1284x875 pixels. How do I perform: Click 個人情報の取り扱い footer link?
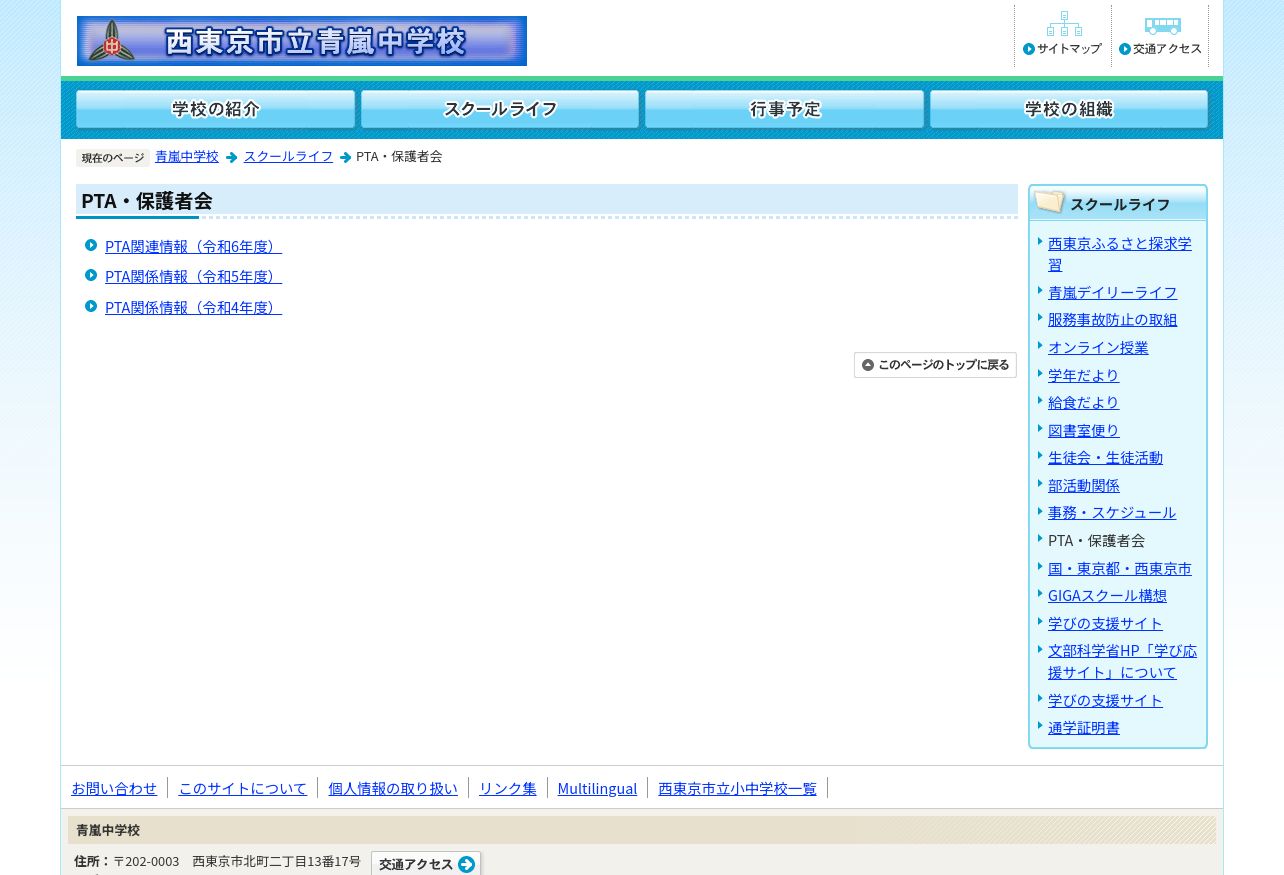point(393,788)
